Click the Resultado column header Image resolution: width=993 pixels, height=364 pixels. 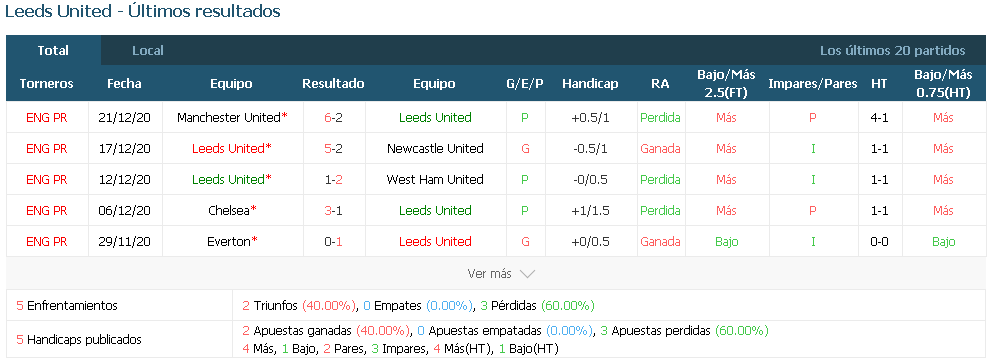[x=333, y=84]
